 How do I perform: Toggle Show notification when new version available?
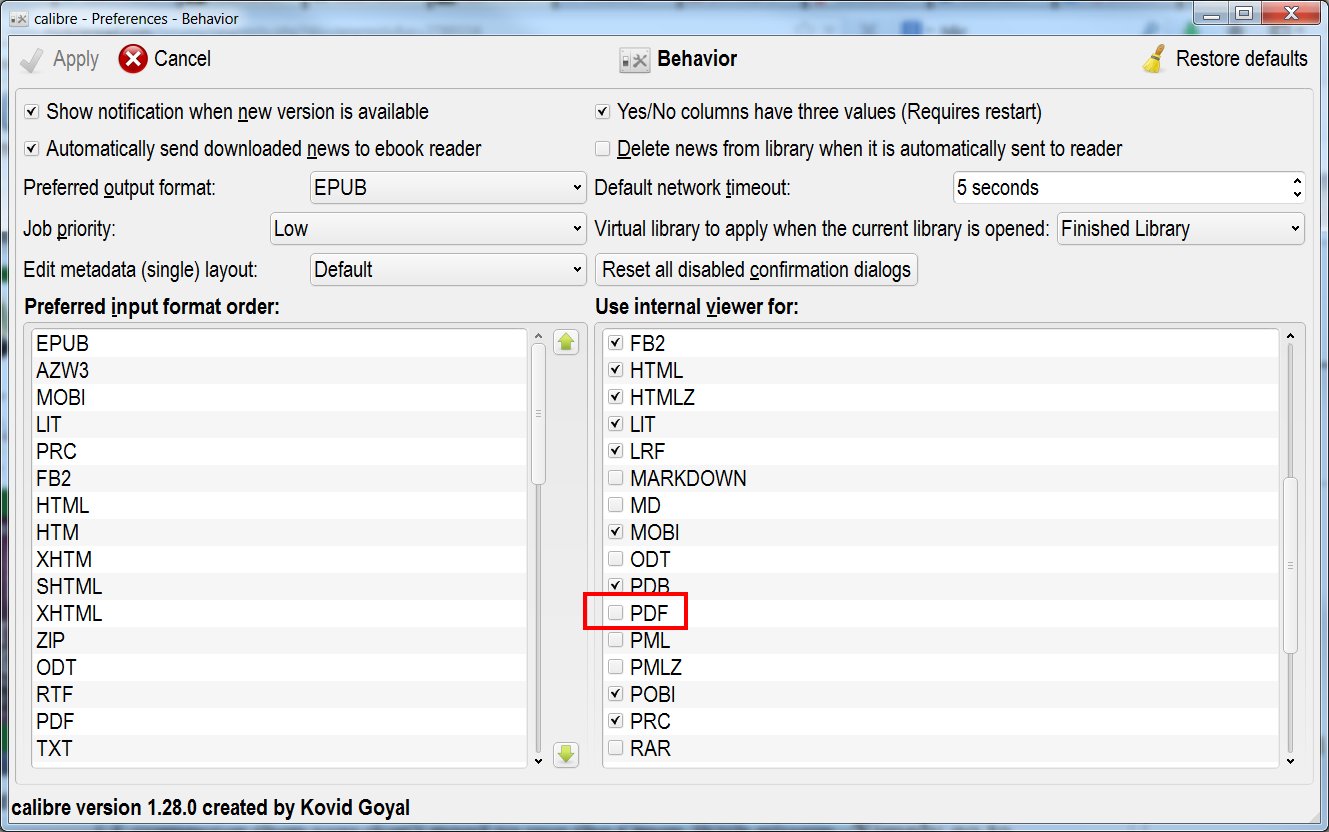32,112
